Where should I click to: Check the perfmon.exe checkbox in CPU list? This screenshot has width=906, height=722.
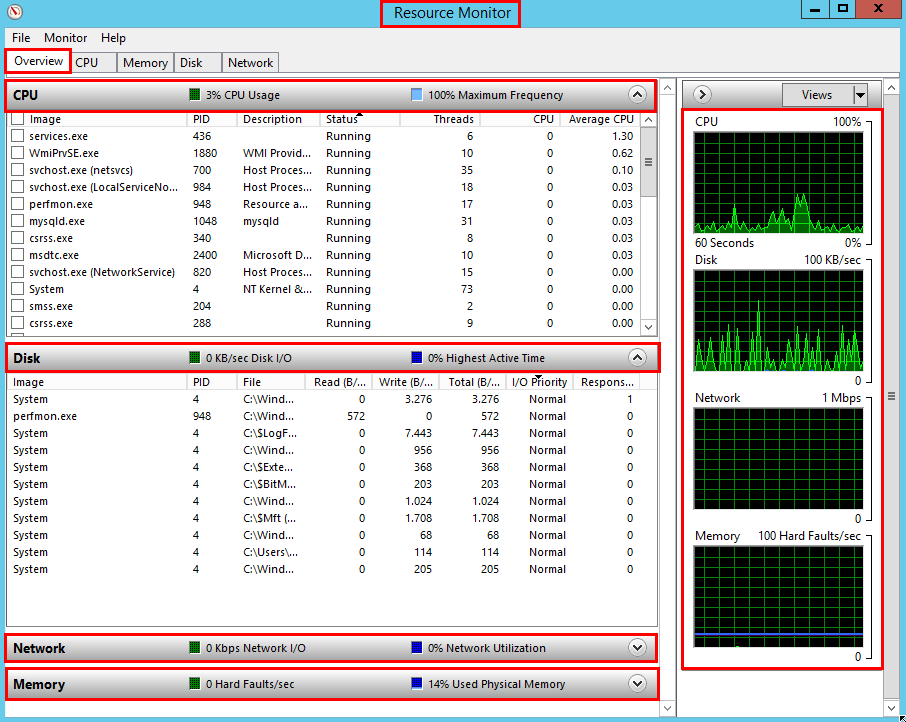click(x=17, y=204)
